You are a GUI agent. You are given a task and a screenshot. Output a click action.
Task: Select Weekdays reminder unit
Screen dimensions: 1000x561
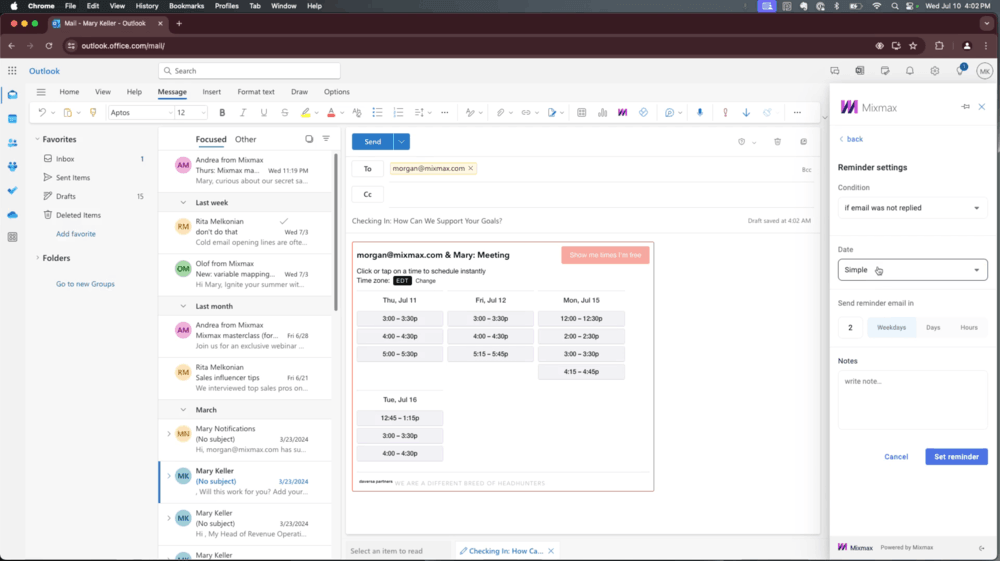(891, 327)
